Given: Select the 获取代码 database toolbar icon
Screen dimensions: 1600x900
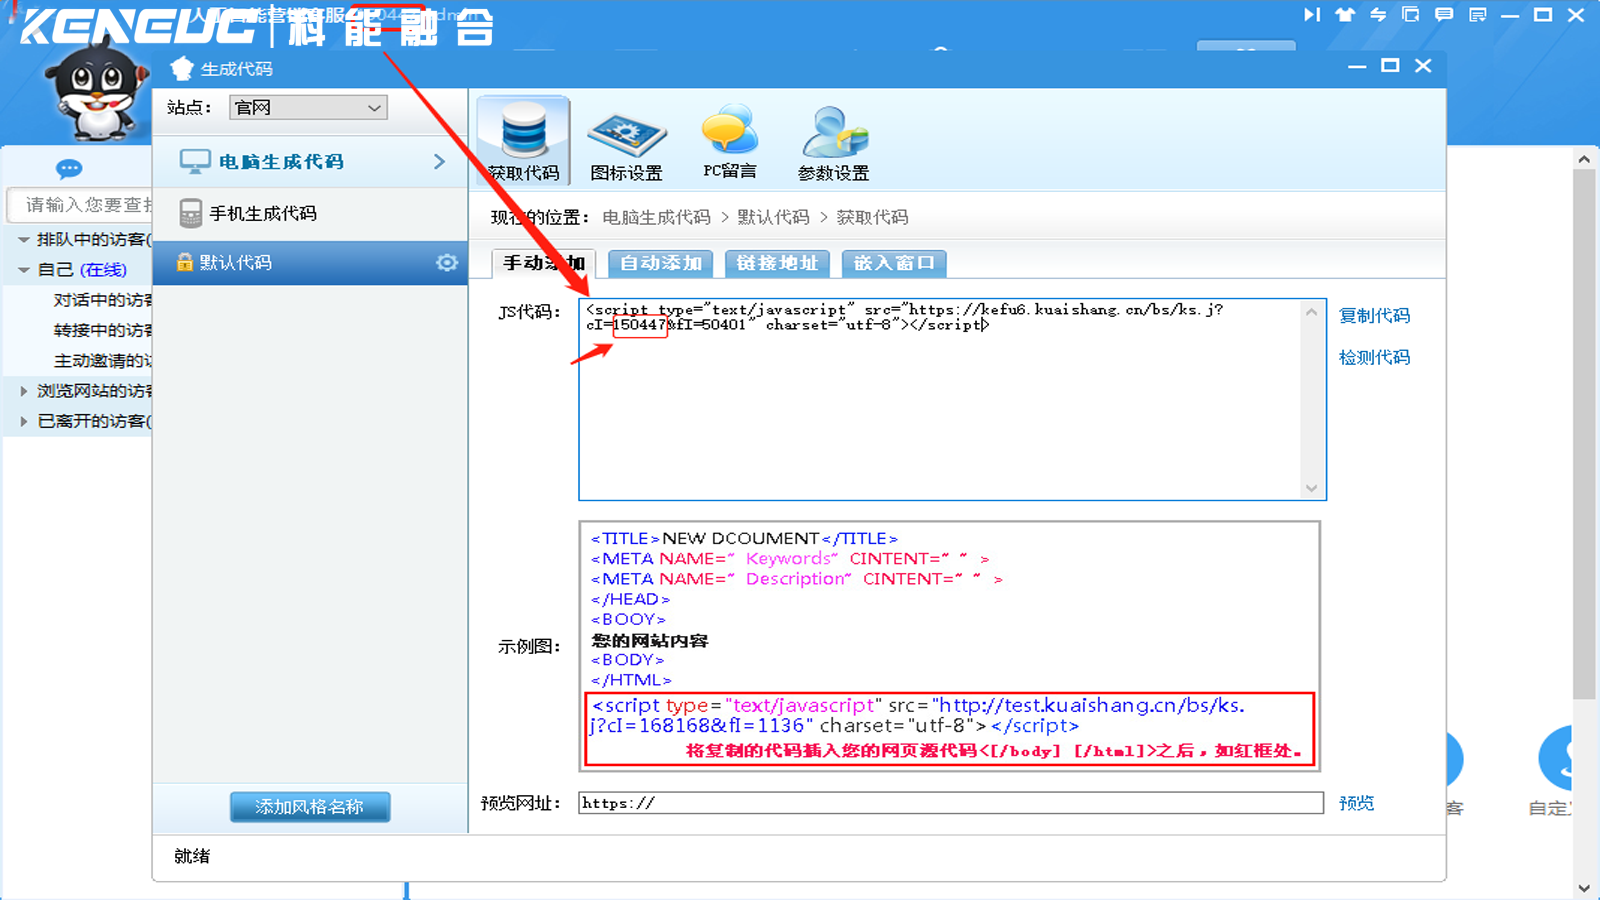Looking at the screenshot, I should pyautogui.click(x=524, y=141).
